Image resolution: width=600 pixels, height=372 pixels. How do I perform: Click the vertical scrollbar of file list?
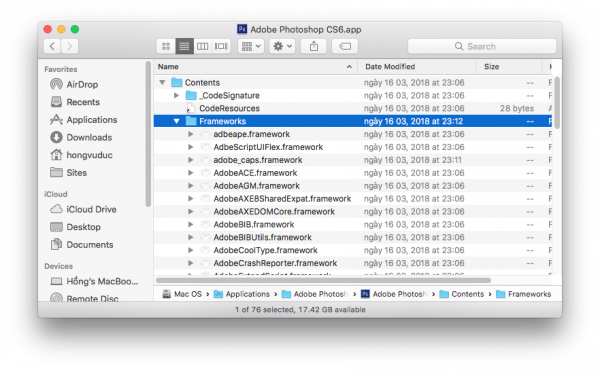(557, 103)
